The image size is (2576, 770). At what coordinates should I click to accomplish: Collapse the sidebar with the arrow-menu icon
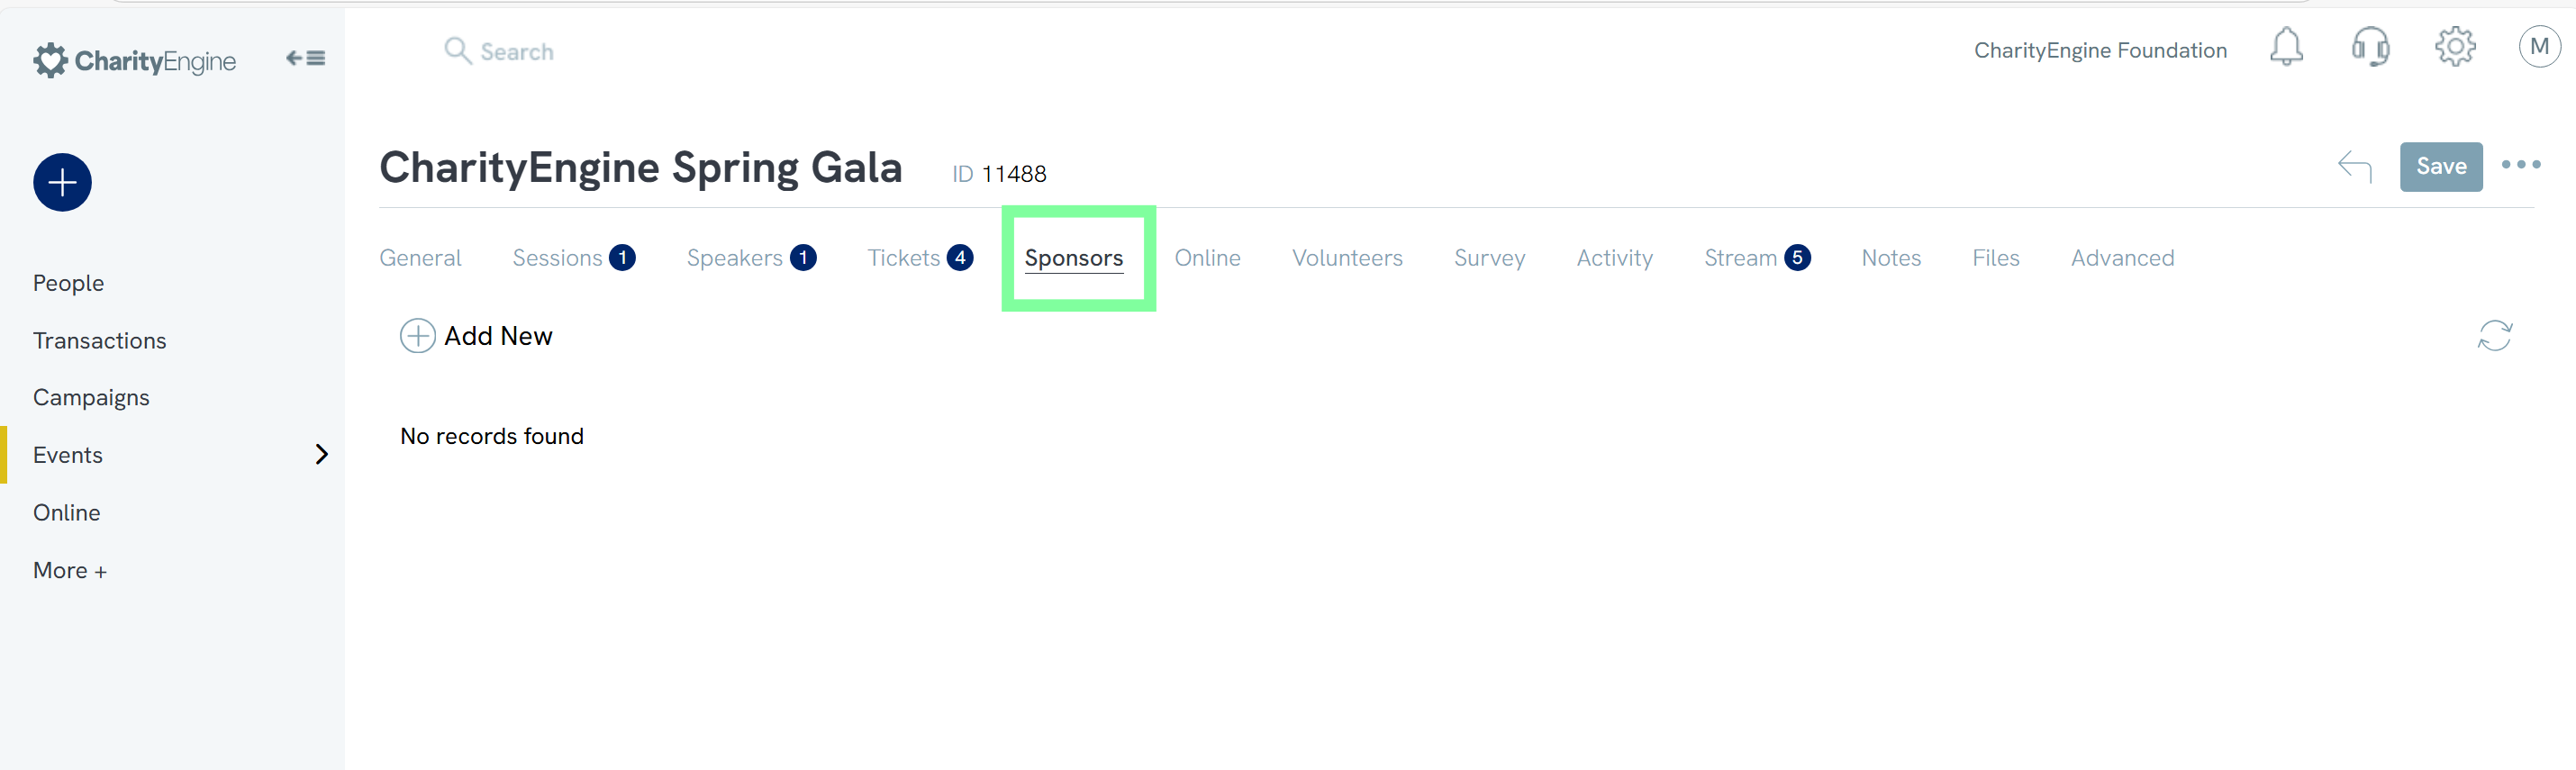[305, 58]
